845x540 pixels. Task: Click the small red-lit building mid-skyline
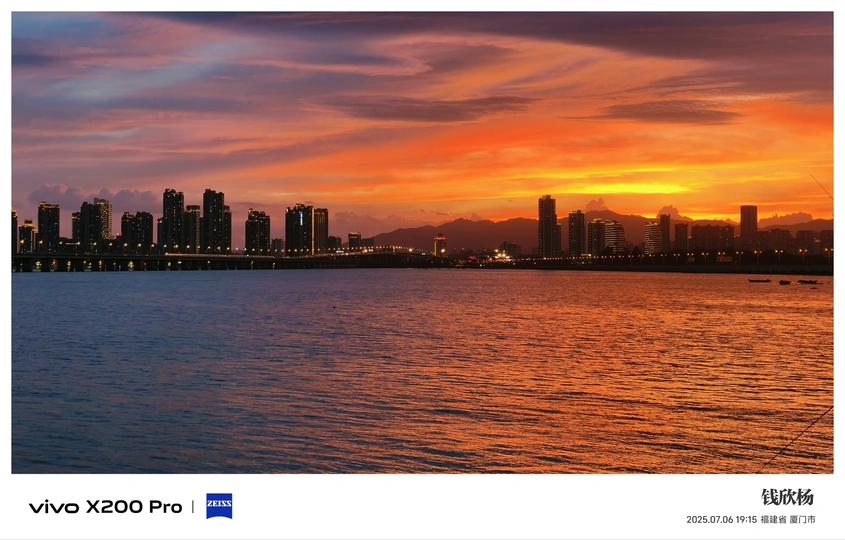(x=440, y=245)
